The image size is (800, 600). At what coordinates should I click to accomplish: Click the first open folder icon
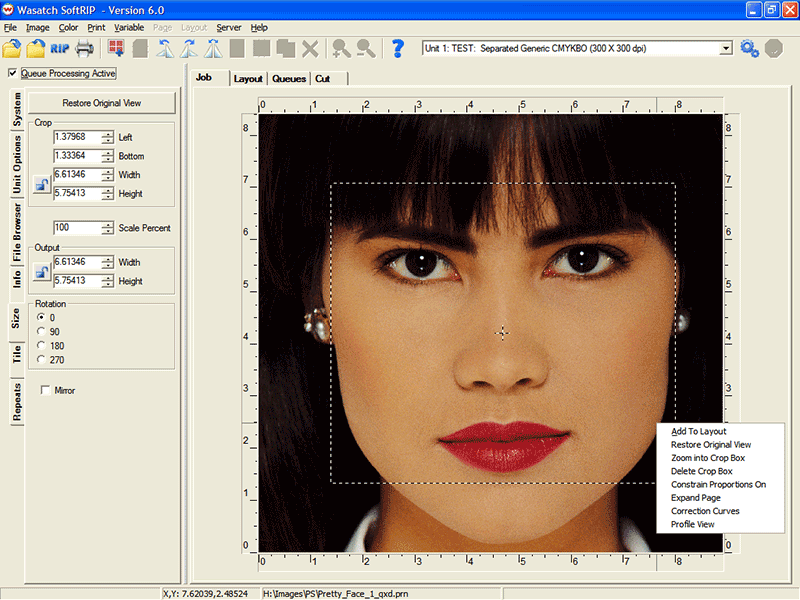(x=12, y=48)
